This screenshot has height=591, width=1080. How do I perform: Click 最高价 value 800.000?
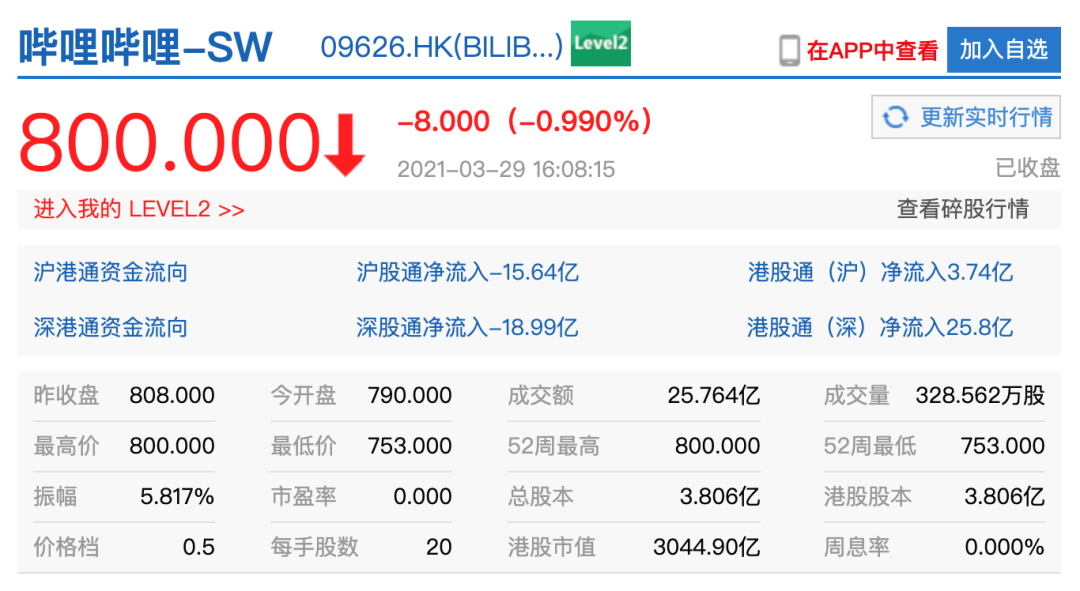click(172, 446)
